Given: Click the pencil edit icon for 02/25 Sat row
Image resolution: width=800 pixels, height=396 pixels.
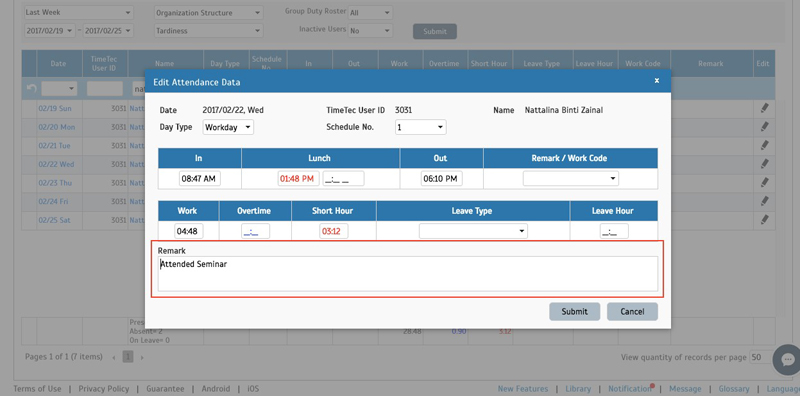Looking at the screenshot, I should (764, 219).
